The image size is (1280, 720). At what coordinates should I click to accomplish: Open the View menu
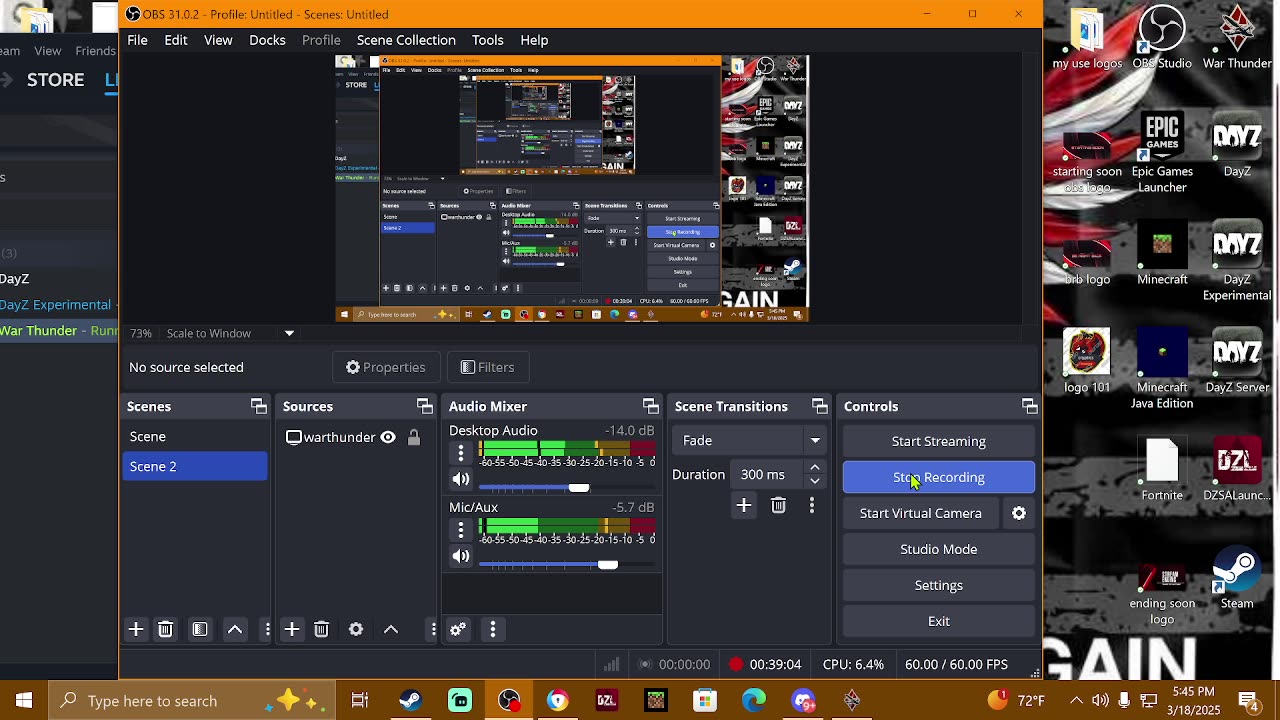click(x=218, y=40)
